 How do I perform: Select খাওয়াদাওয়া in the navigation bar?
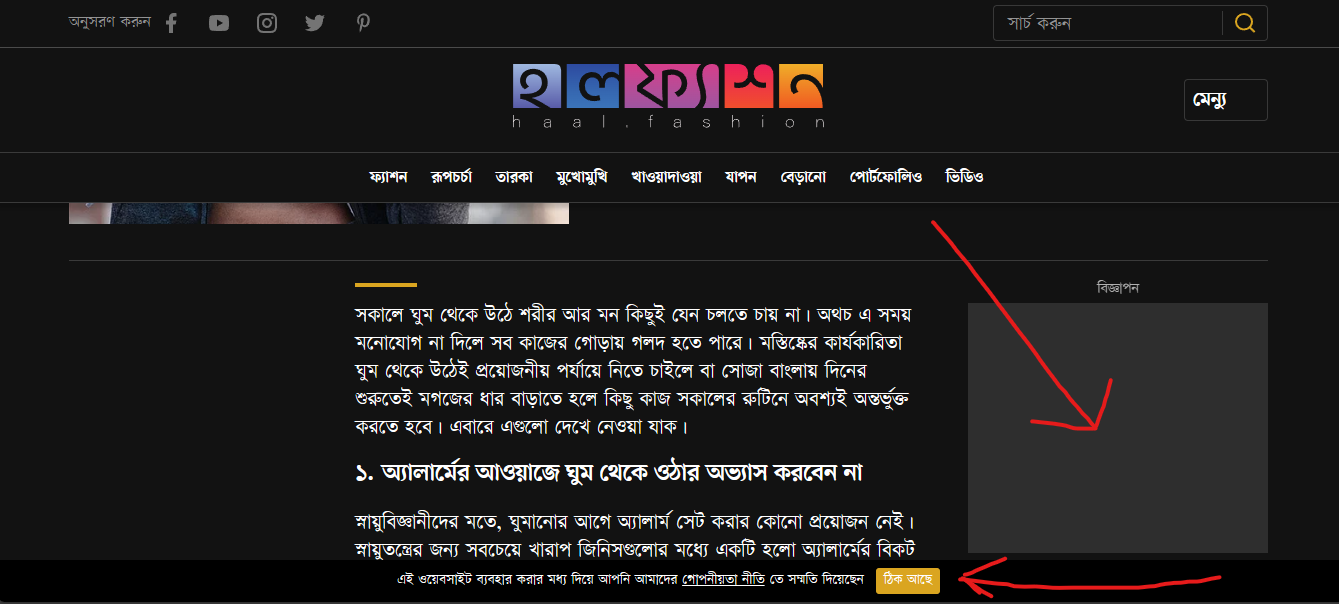pyautogui.click(x=666, y=177)
